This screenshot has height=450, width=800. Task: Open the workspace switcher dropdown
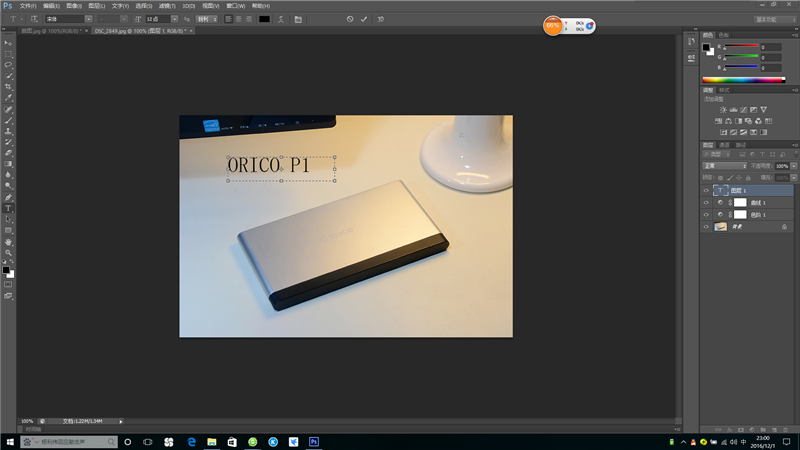point(775,19)
